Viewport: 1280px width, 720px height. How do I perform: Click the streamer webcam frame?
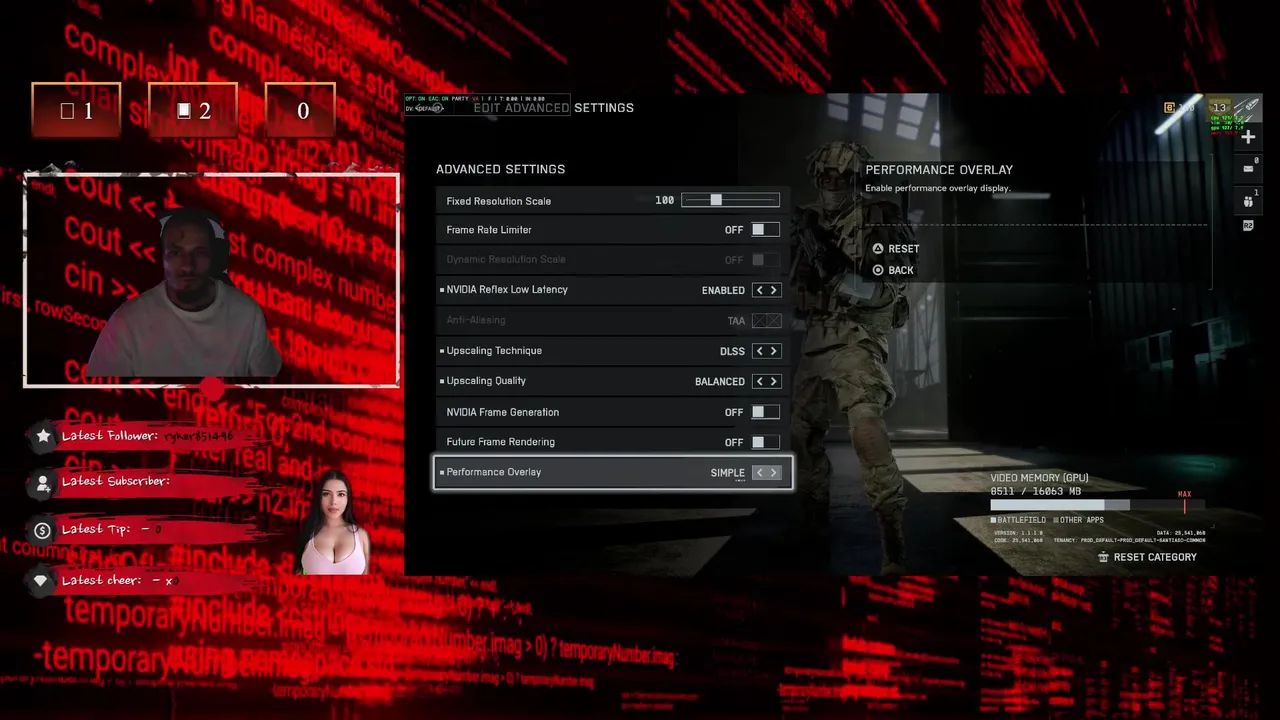pos(212,280)
